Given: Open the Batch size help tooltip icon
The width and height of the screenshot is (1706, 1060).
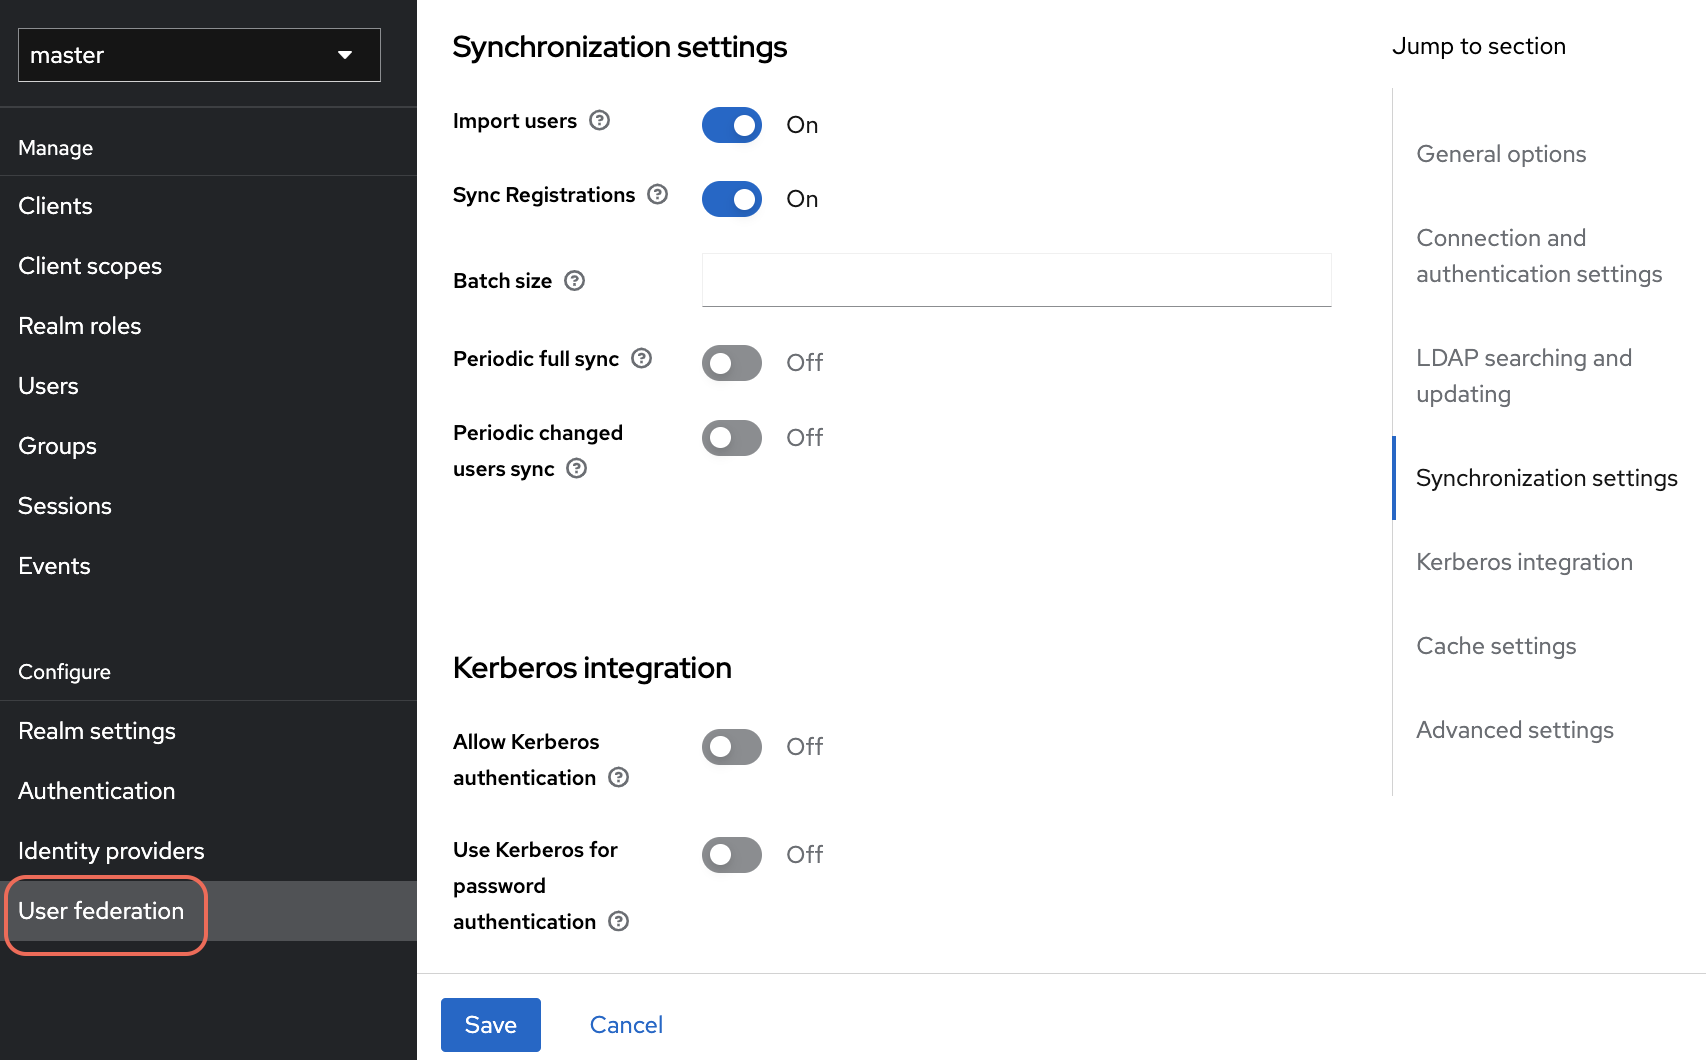Looking at the screenshot, I should click(574, 281).
